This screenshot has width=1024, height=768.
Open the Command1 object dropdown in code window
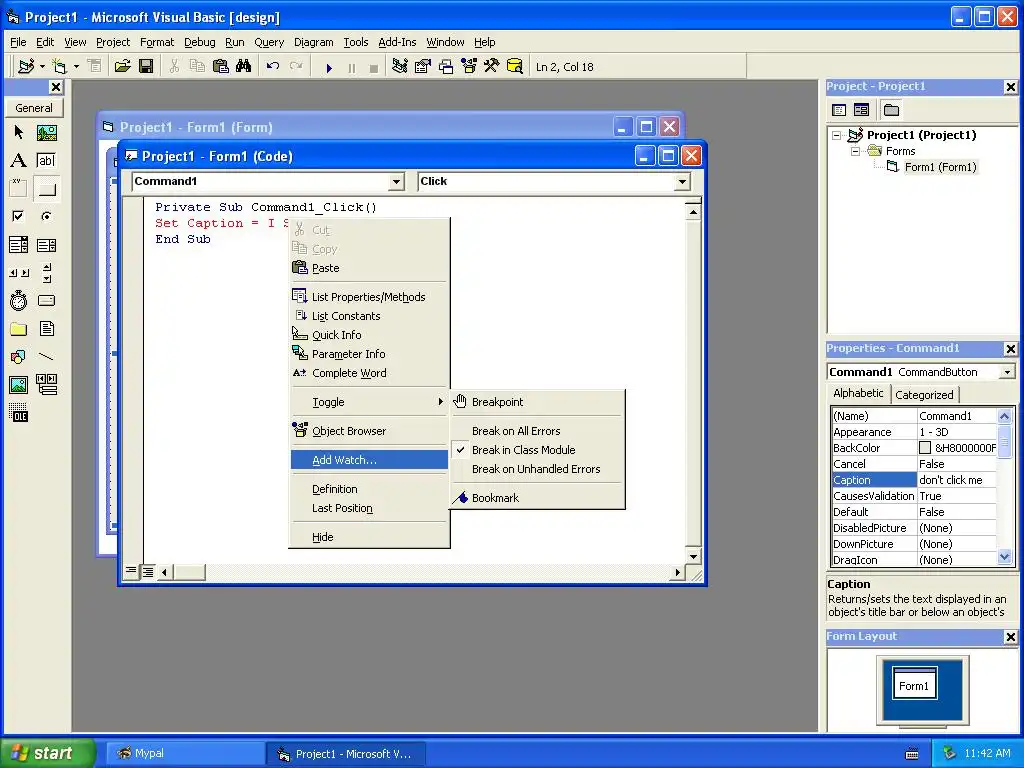[396, 182]
